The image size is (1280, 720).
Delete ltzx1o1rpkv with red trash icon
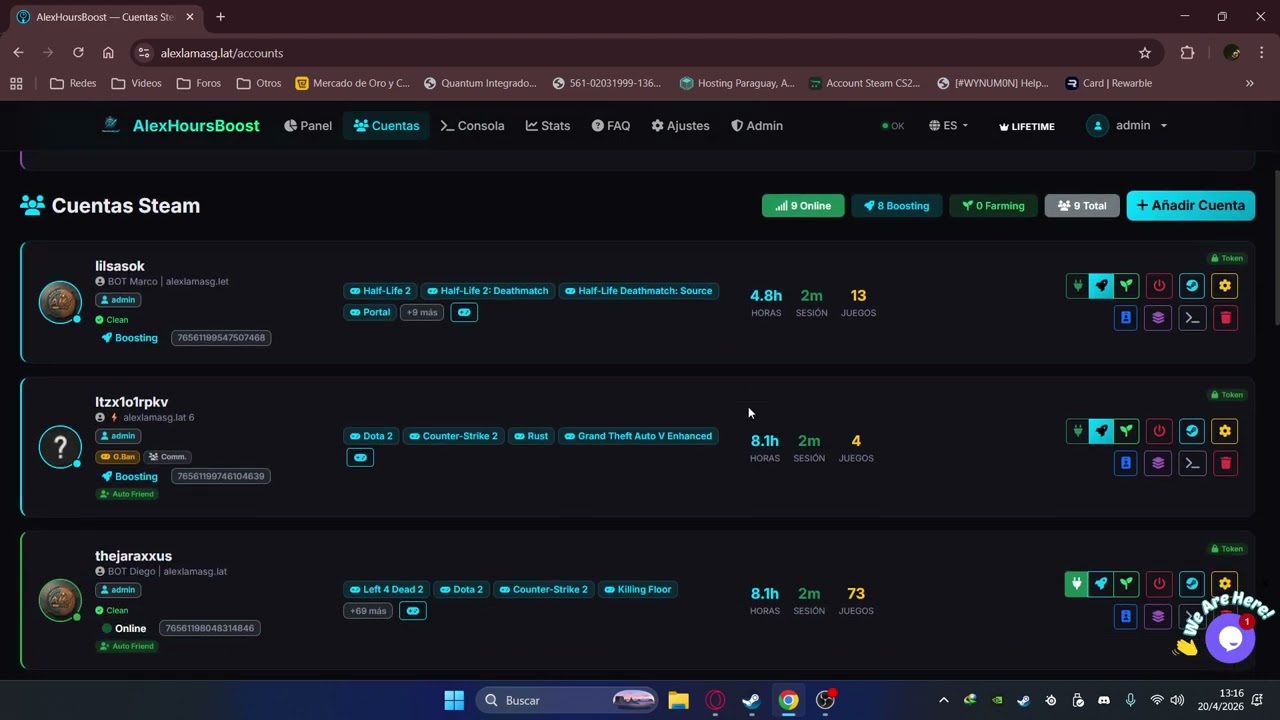pyautogui.click(x=1225, y=463)
